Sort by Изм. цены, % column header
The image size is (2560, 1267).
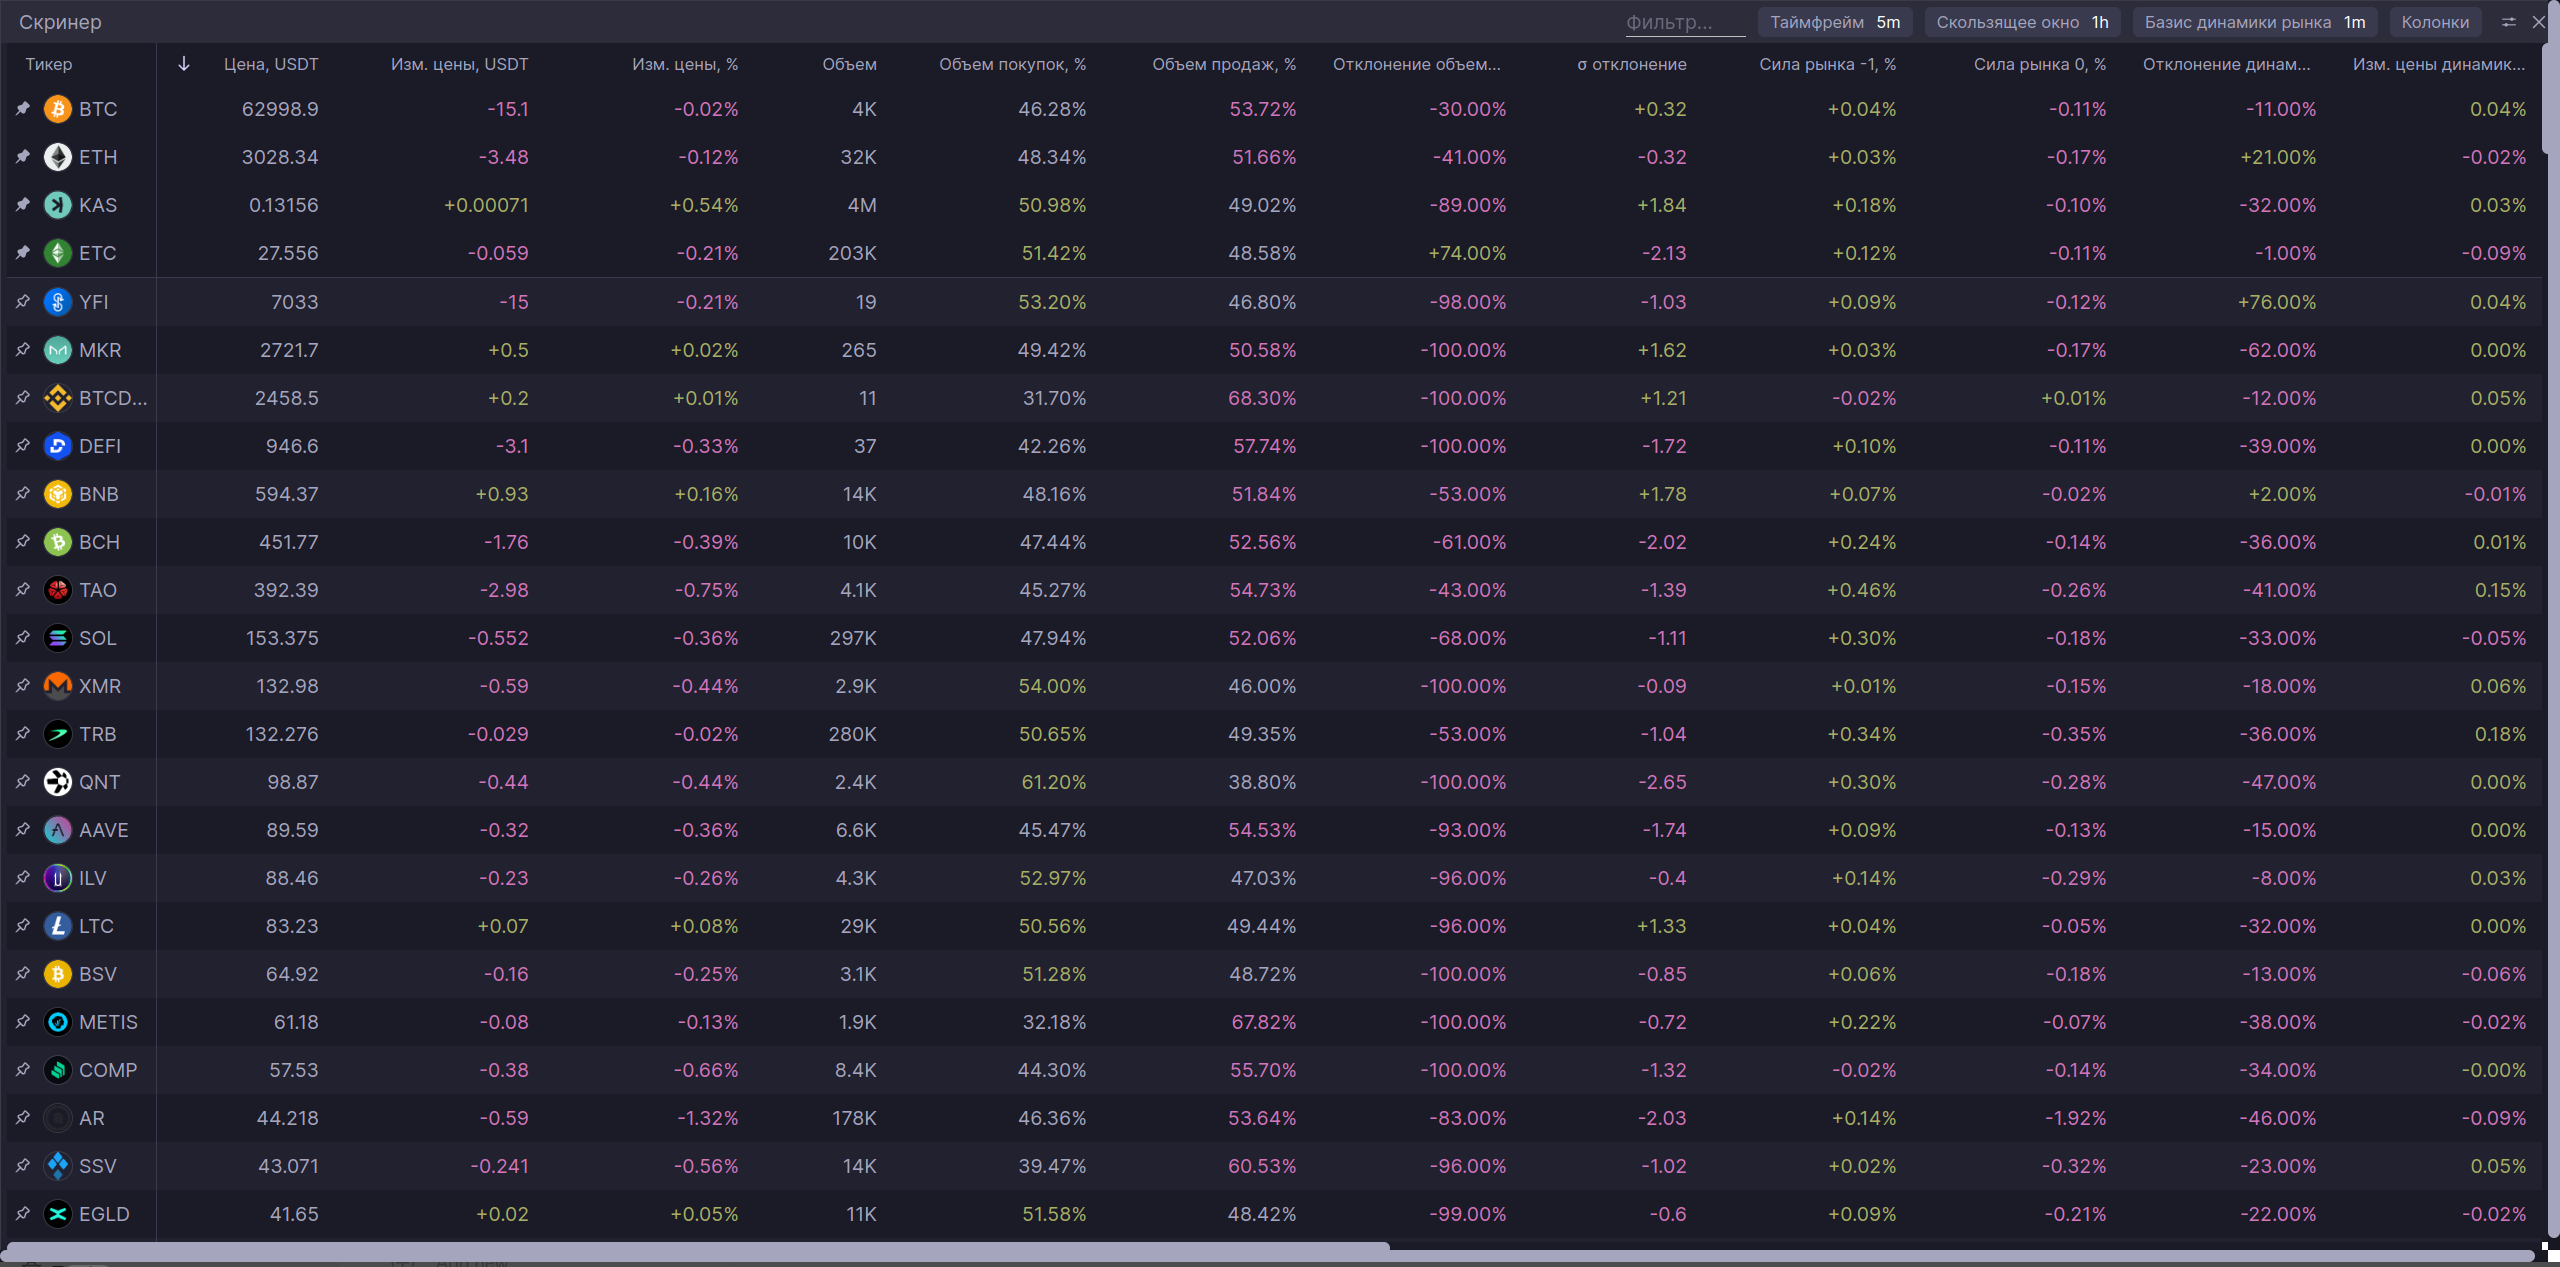tap(685, 64)
